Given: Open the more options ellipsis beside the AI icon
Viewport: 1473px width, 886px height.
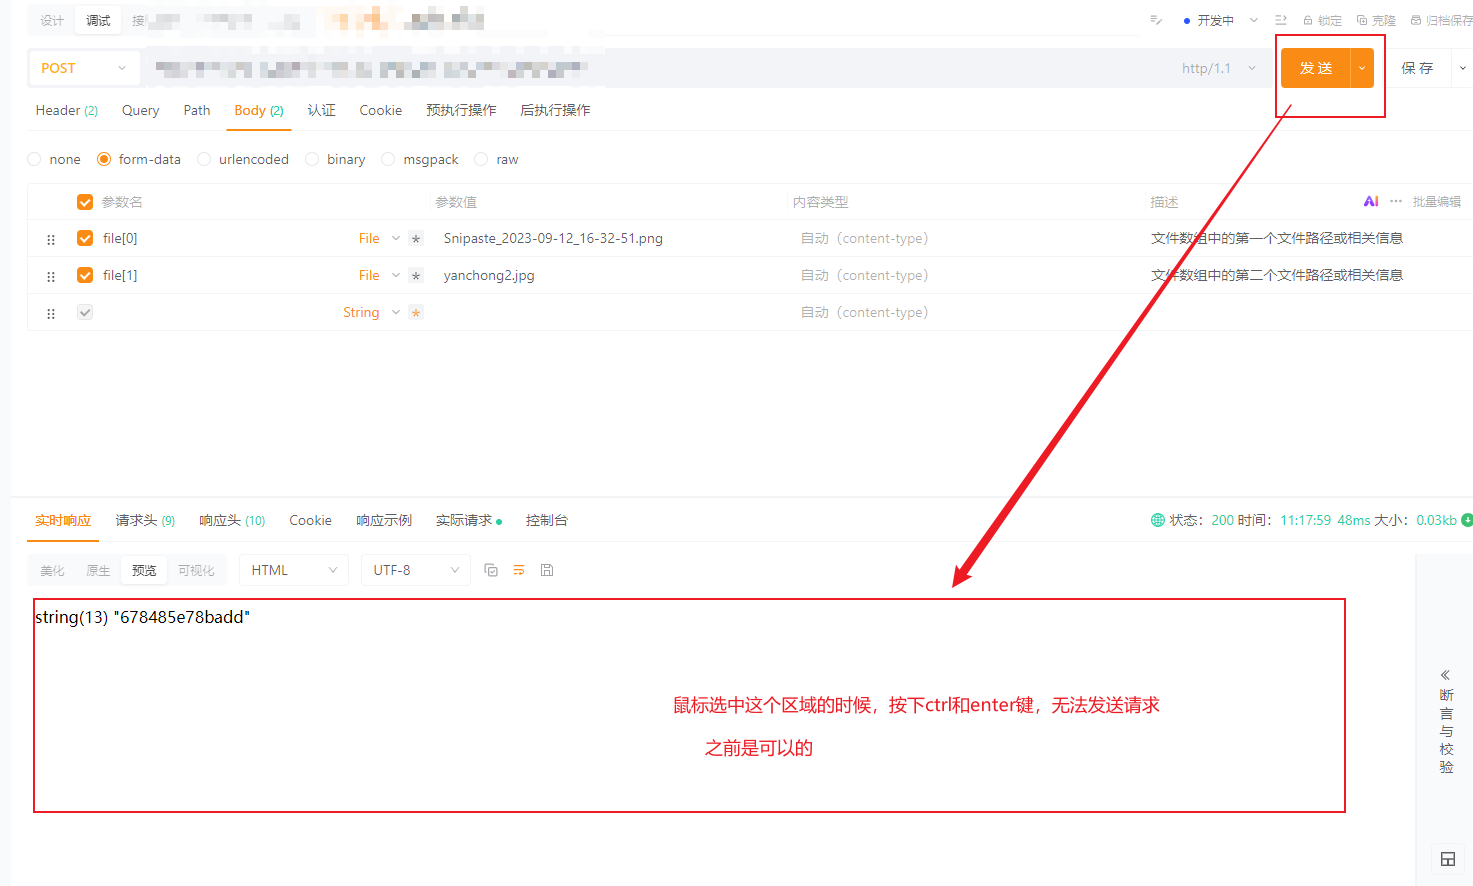Looking at the screenshot, I should 1396,201.
